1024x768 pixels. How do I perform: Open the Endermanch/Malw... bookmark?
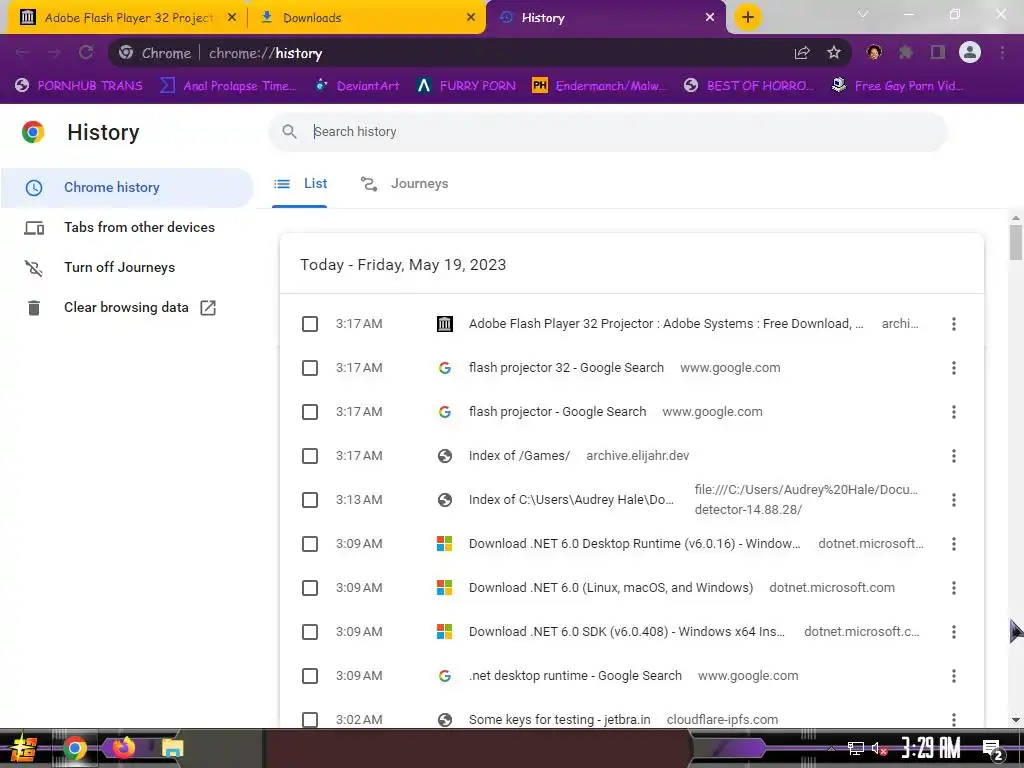[x=600, y=86]
